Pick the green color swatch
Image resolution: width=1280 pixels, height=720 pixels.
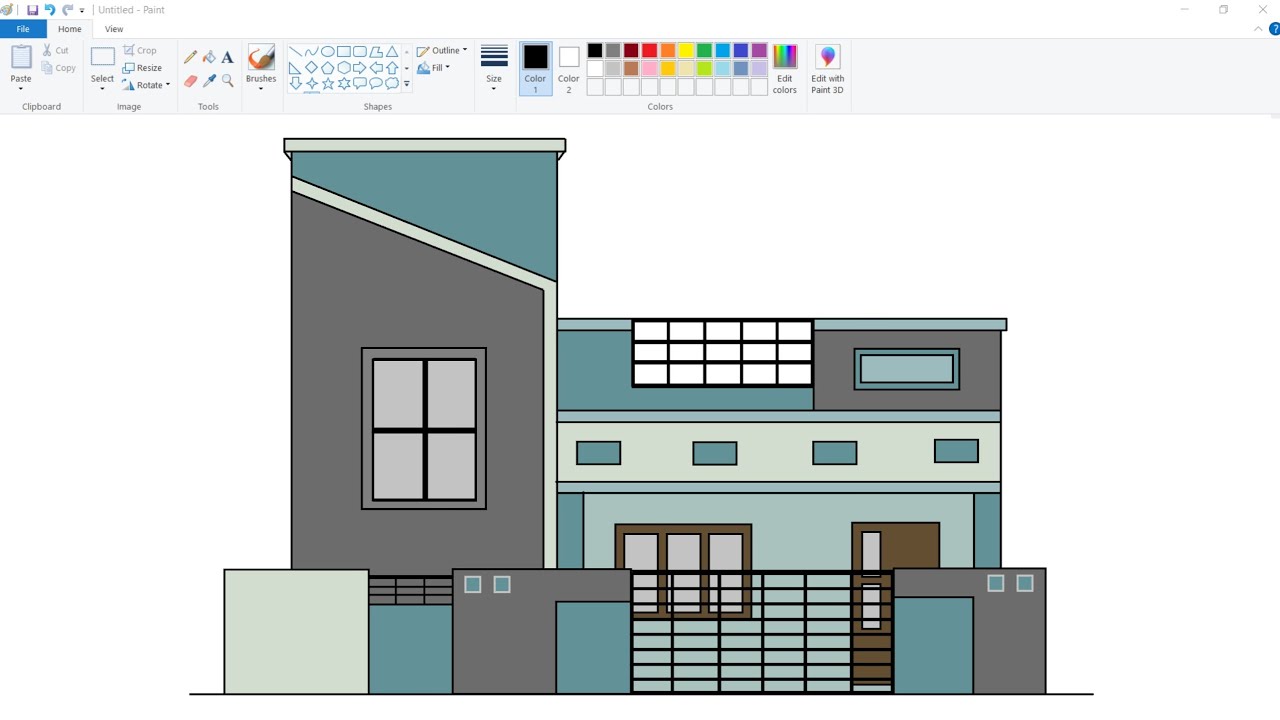704,50
